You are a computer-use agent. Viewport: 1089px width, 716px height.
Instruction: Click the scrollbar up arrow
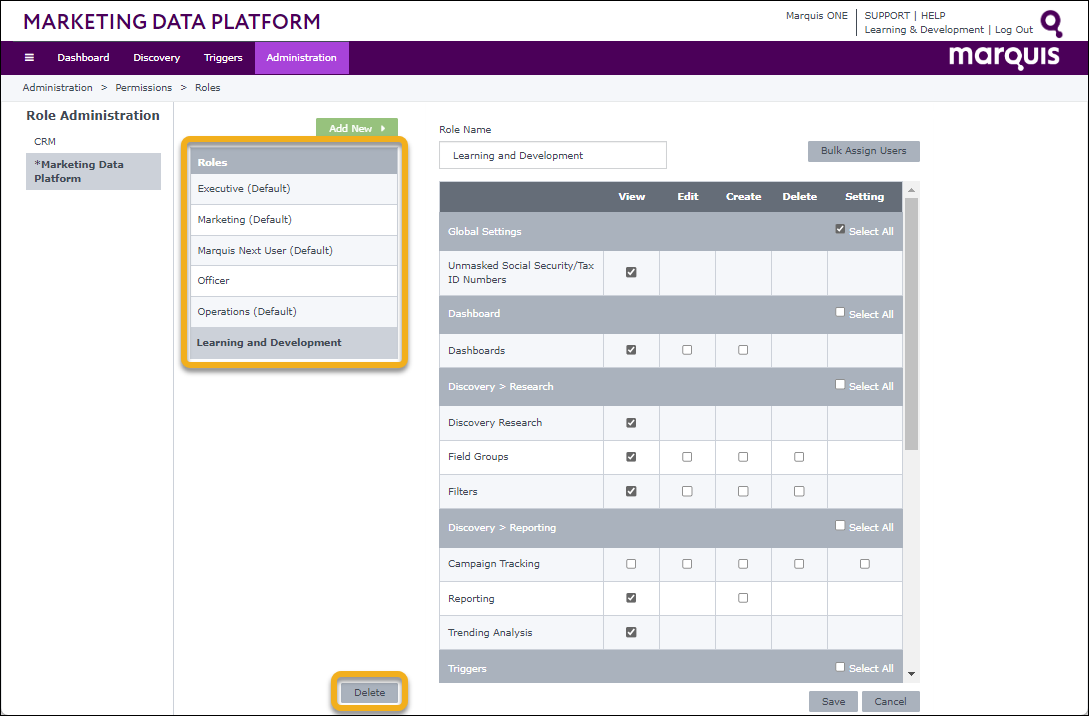[911, 190]
